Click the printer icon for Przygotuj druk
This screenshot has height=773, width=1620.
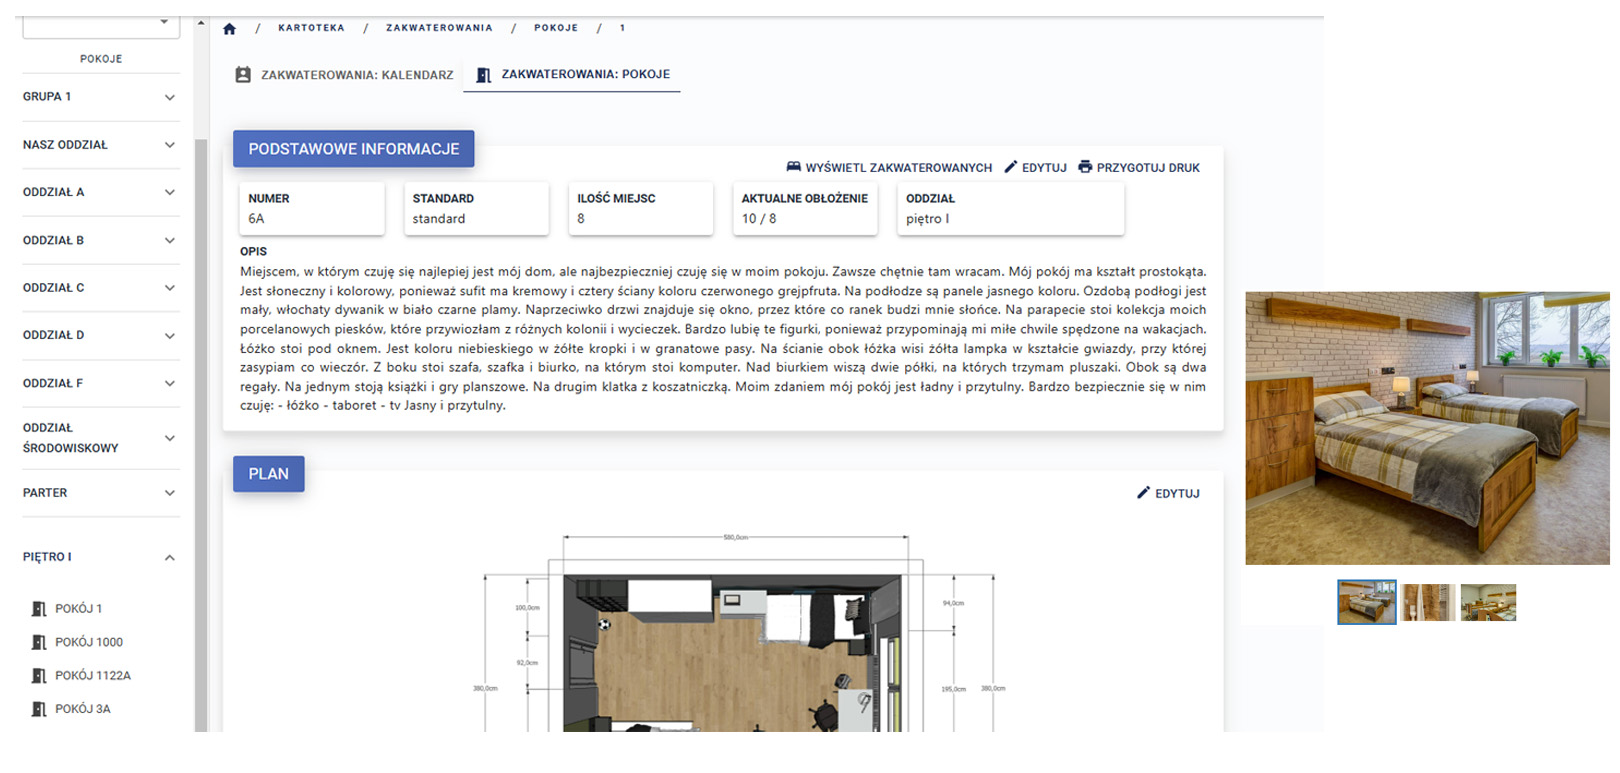pos(1085,167)
